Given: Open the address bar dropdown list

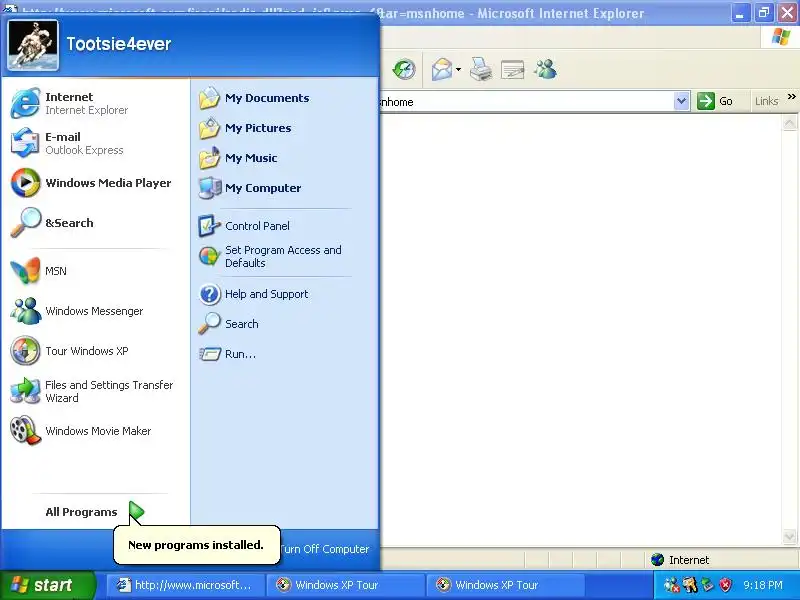Looking at the screenshot, I should (682, 101).
